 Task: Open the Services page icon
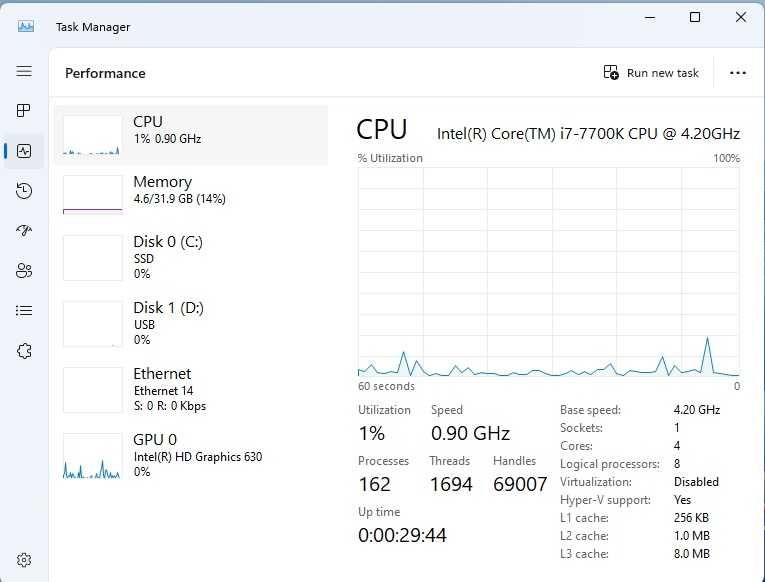click(x=24, y=351)
